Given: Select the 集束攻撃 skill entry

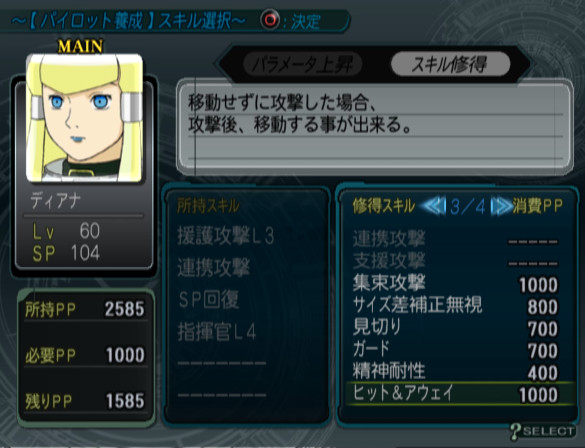Looking at the screenshot, I should click(455, 284).
